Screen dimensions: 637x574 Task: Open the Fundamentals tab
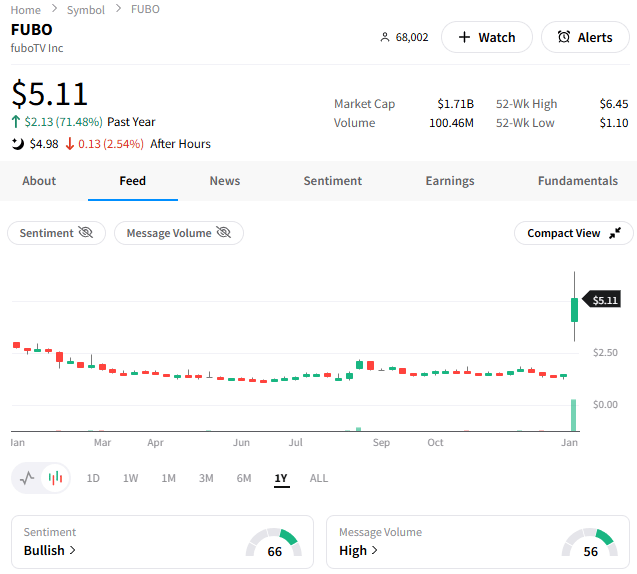[578, 181]
